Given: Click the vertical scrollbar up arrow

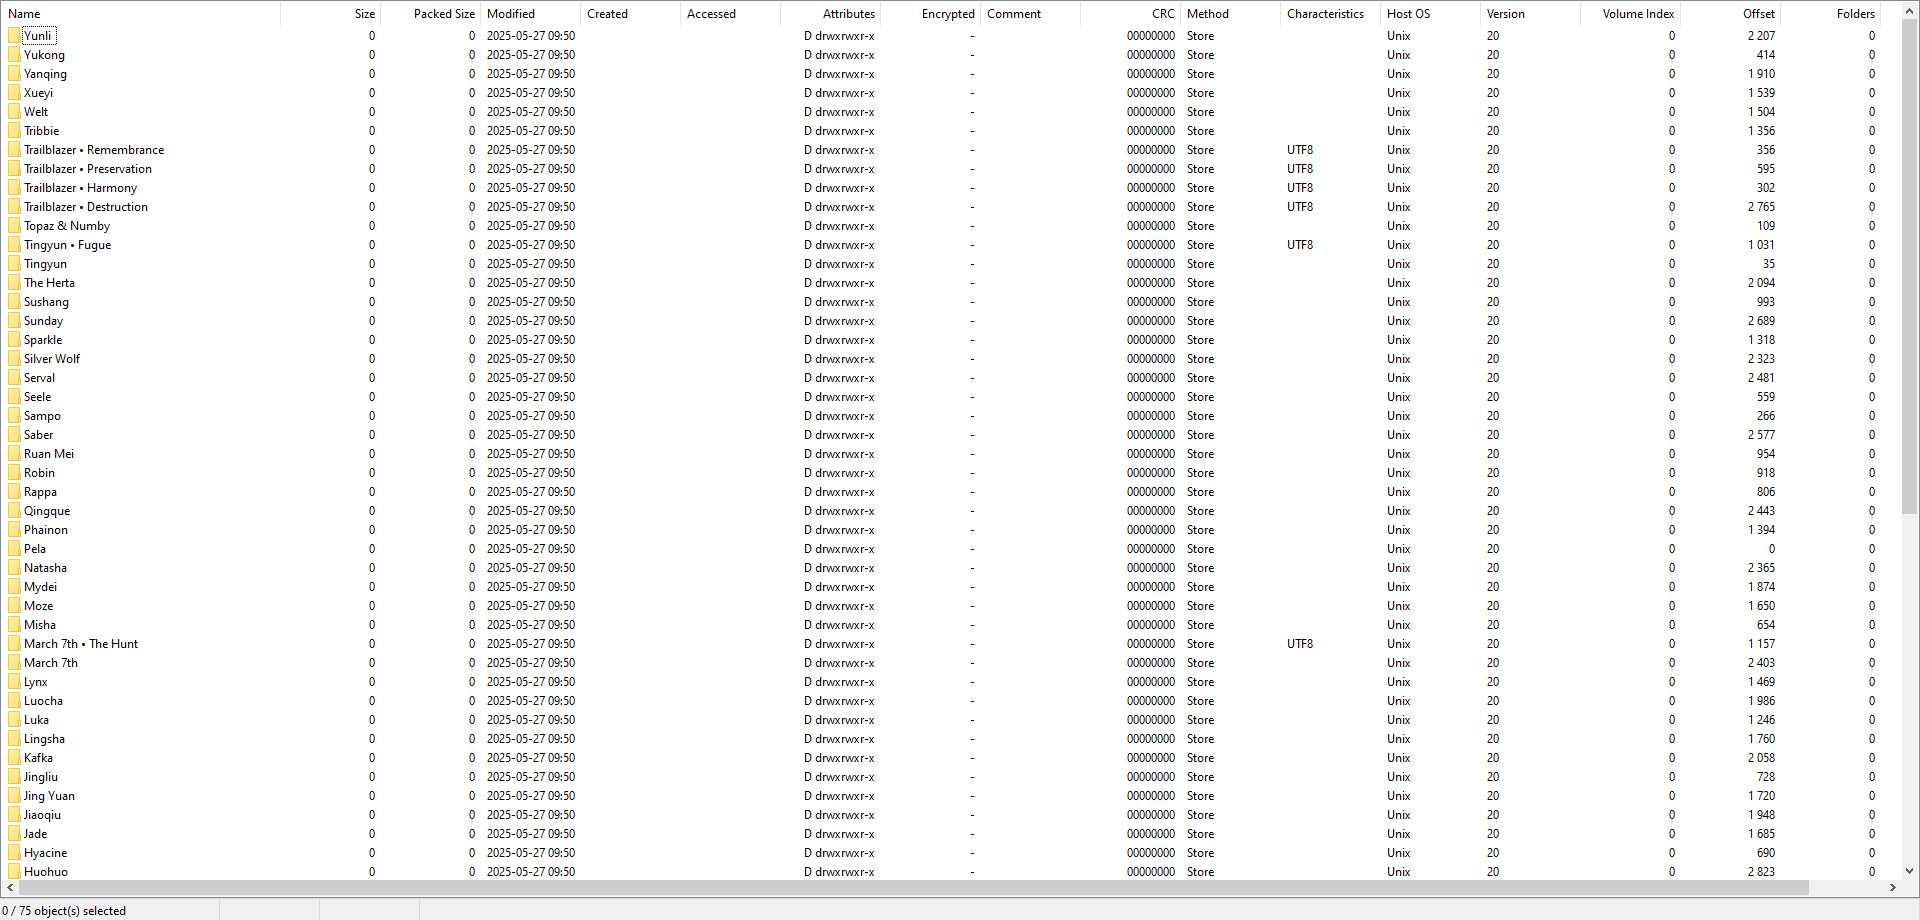Looking at the screenshot, I should click(1909, 12).
